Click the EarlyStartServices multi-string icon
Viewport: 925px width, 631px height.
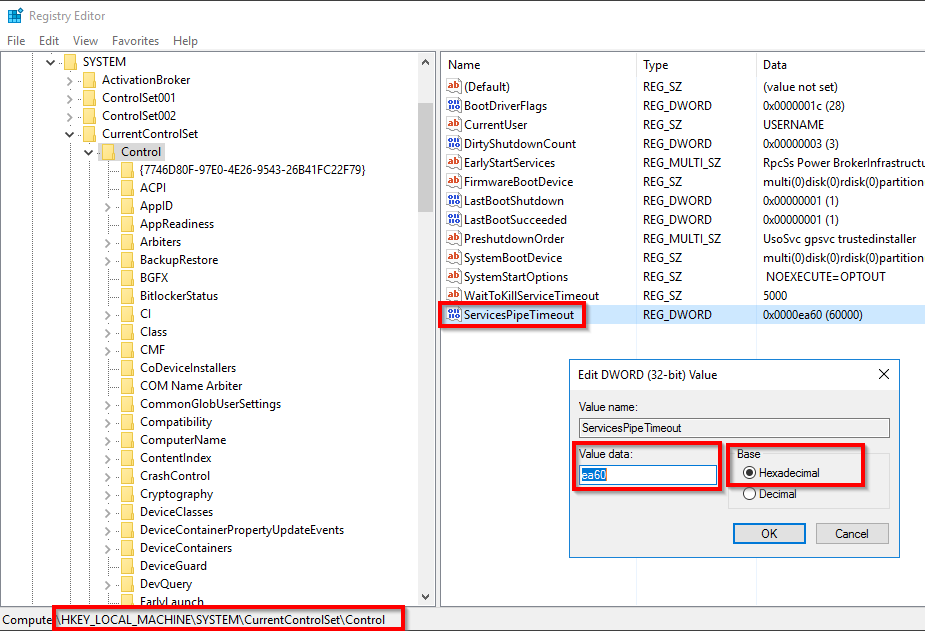(x=454, y=163)
